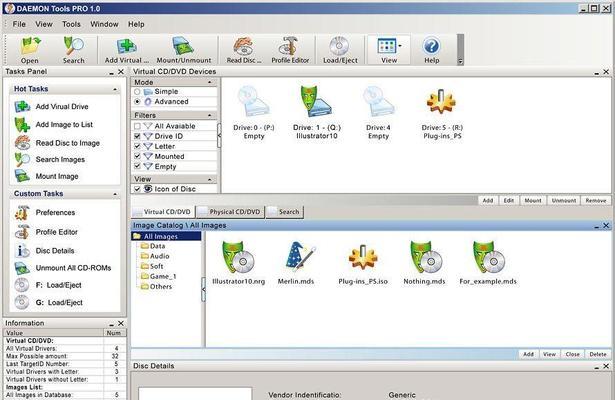Toggle Icon of Disc view checkbox
Screen dimensions: 615x400
(137, 189)
